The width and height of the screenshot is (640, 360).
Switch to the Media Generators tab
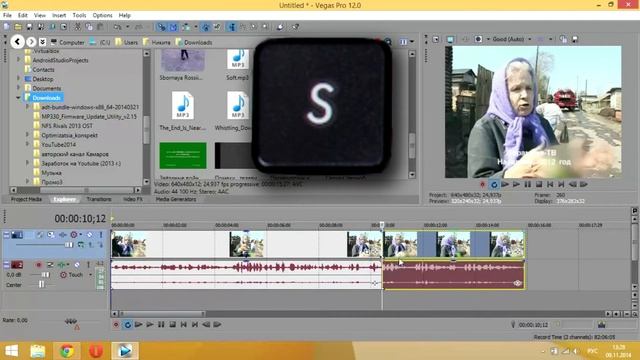(176, 199)
